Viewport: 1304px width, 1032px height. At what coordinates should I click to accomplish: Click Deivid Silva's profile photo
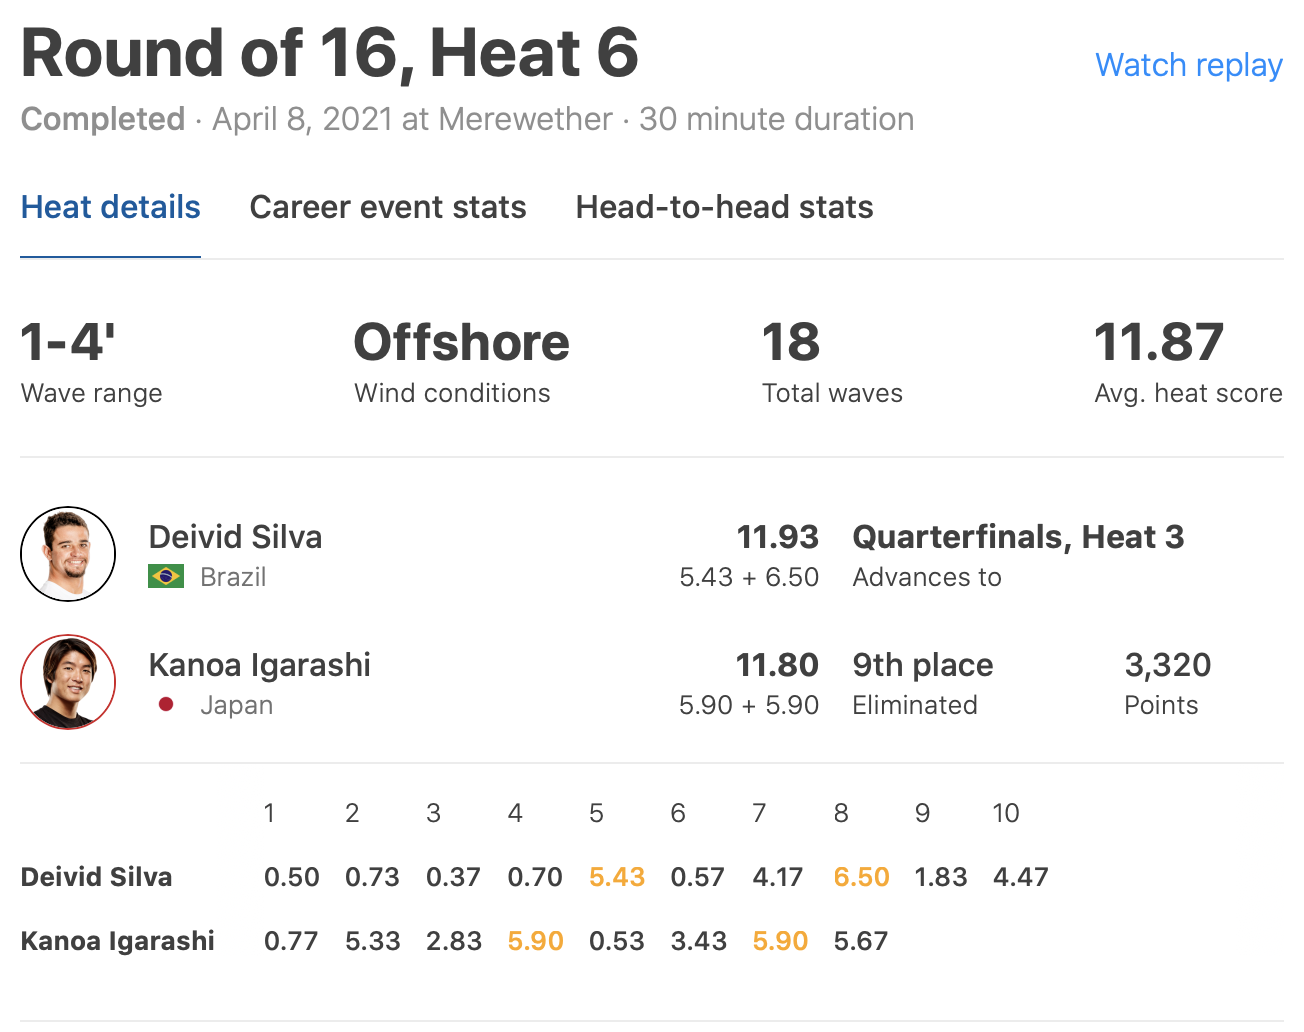(68, 554)
